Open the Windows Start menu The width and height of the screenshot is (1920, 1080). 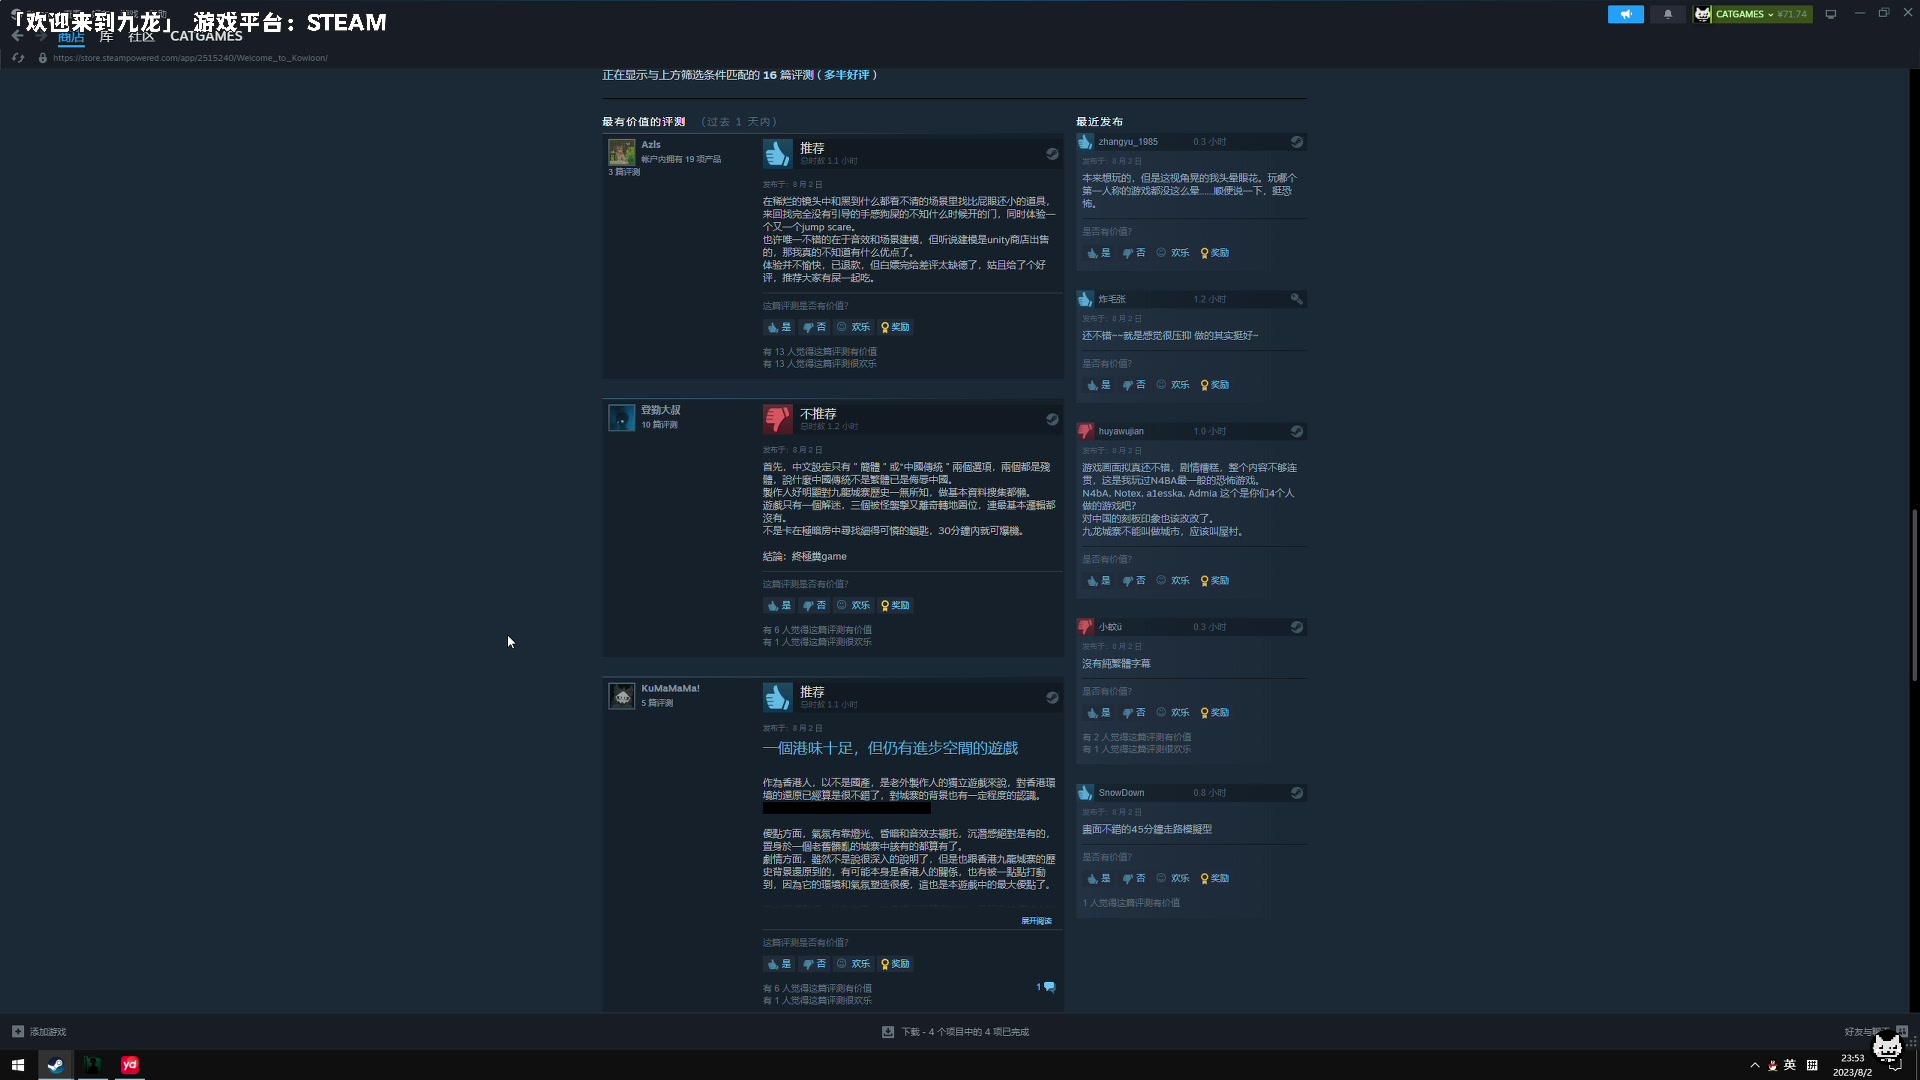pyautogui.click(x=18, y=1065)
